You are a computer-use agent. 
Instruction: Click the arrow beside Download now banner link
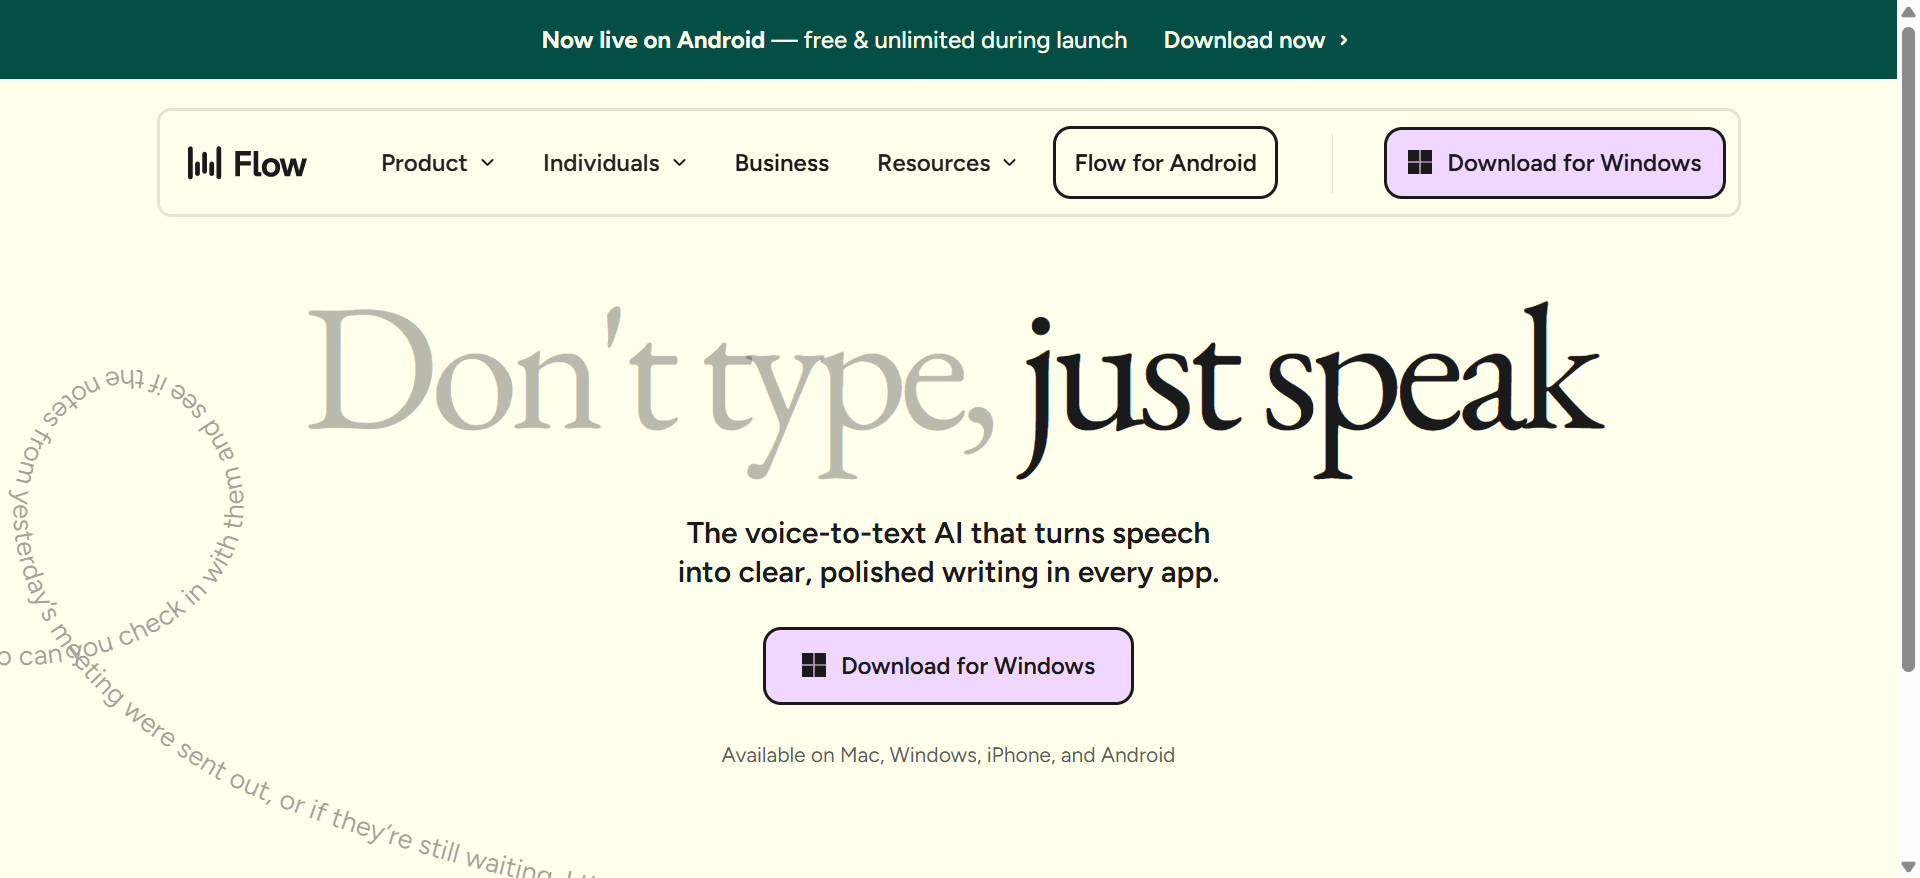coord(1344,40)
